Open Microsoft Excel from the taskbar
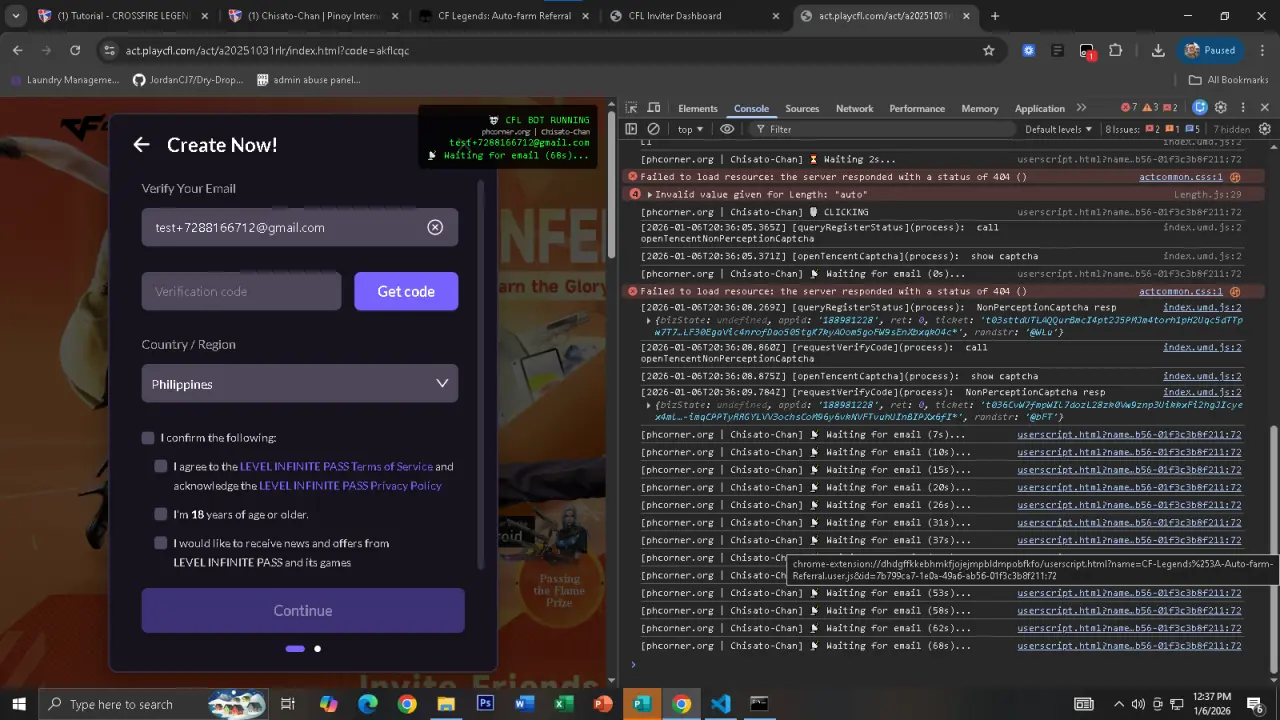Screen dimensions: 1280x720 pyautogui.click(x=563, y=704)
